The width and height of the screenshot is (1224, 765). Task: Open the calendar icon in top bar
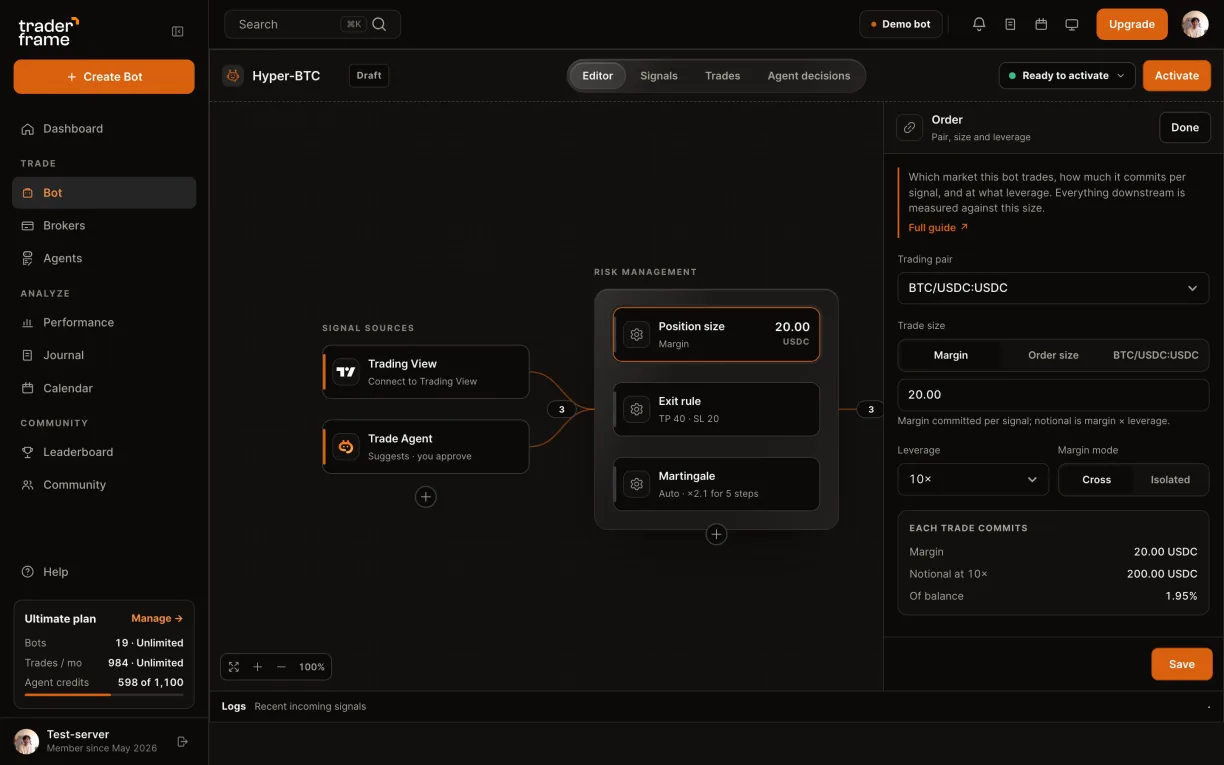(x=1041, y=24)
